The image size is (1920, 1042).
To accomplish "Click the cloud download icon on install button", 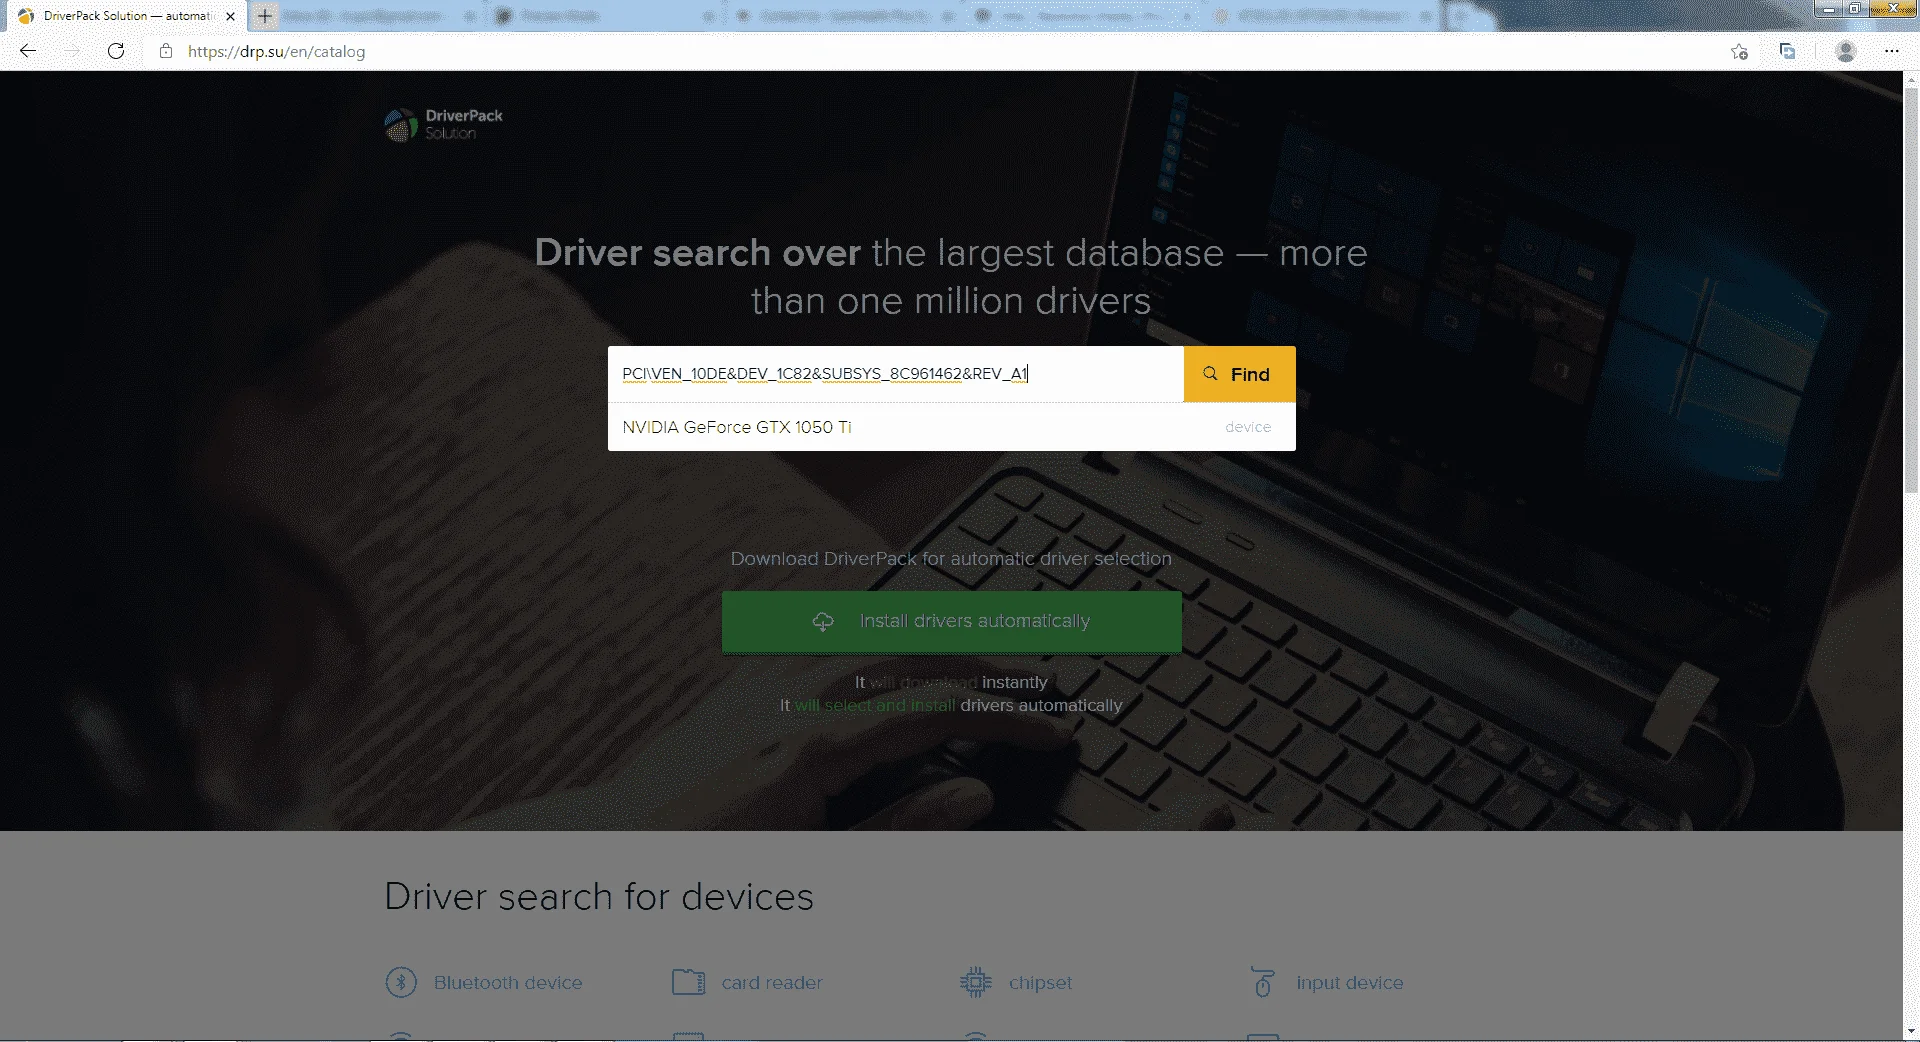I will point(823,621).
